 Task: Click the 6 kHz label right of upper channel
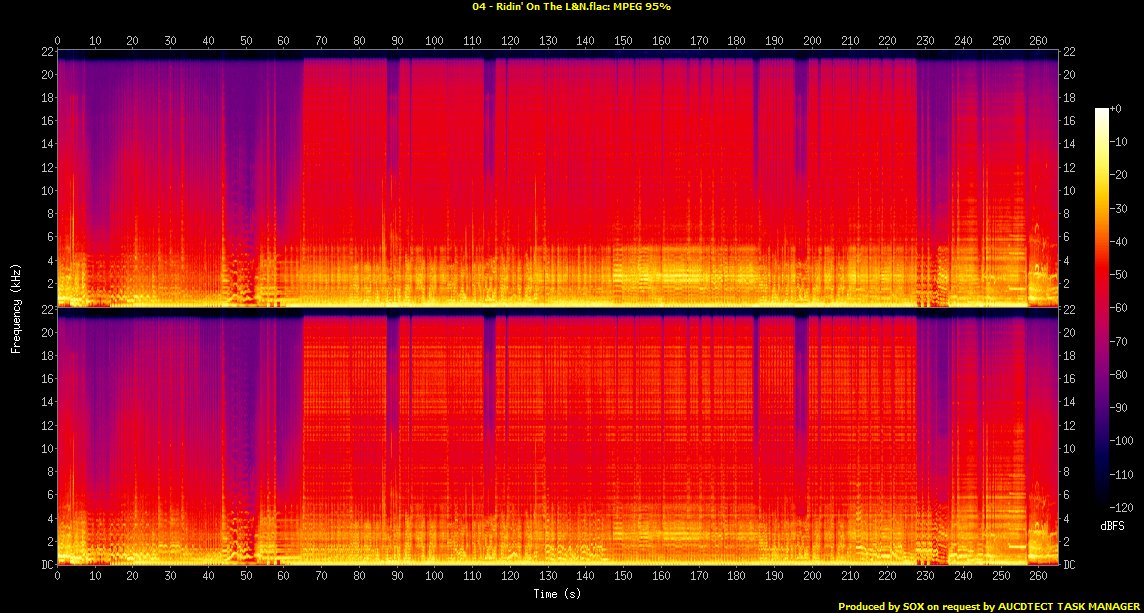click(1070, 237)
